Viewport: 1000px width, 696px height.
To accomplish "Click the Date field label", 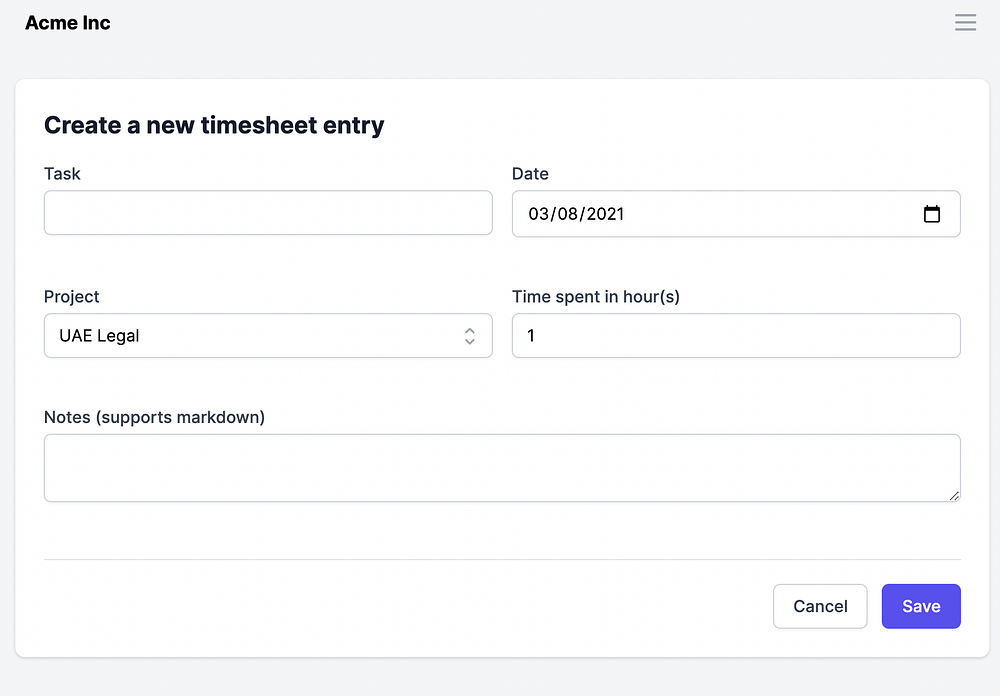I will coord(530,174).
